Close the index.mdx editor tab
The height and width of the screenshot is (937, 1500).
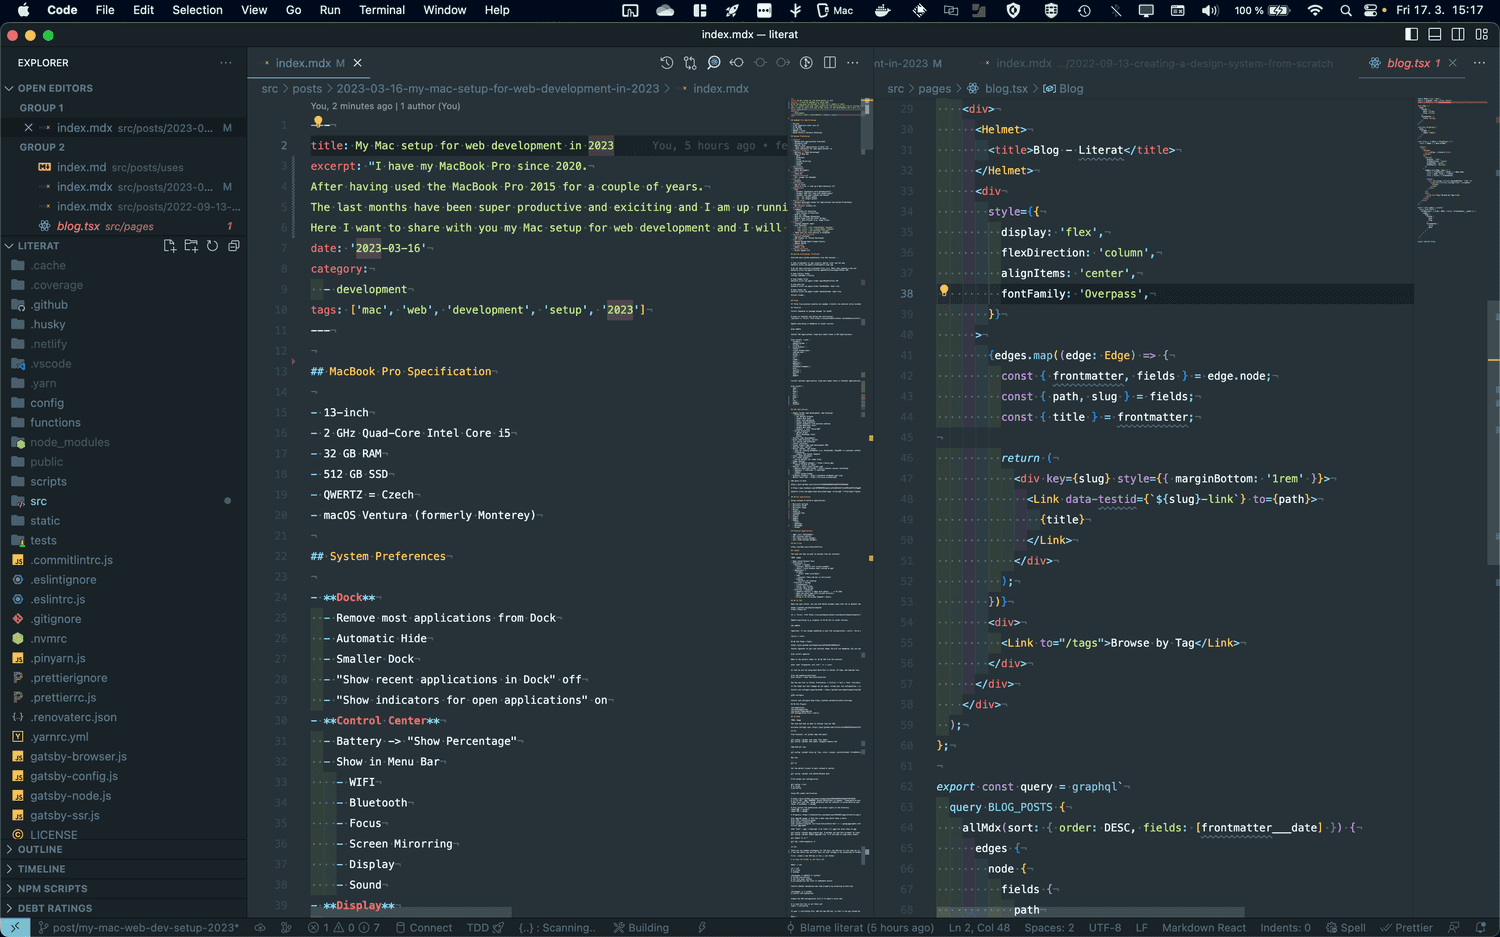pyautogui.click(x=358, y=63)
